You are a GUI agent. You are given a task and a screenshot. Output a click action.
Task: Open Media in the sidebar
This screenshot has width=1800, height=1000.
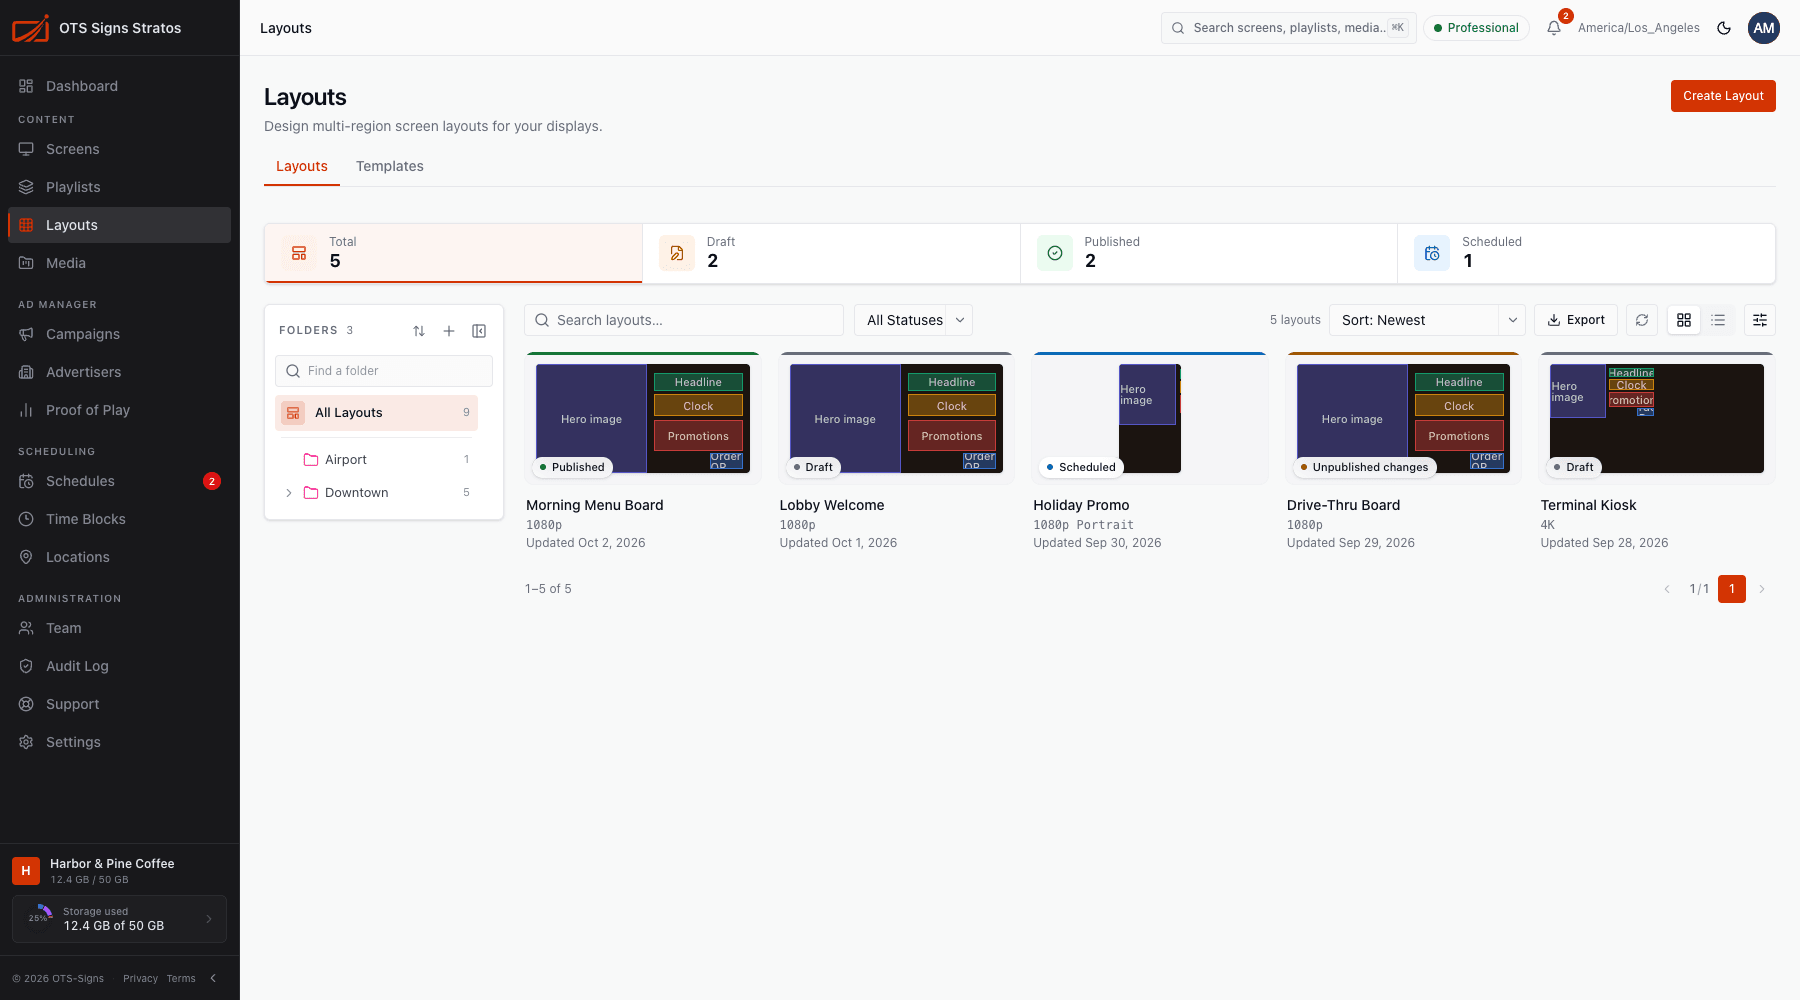pos(120,263)
